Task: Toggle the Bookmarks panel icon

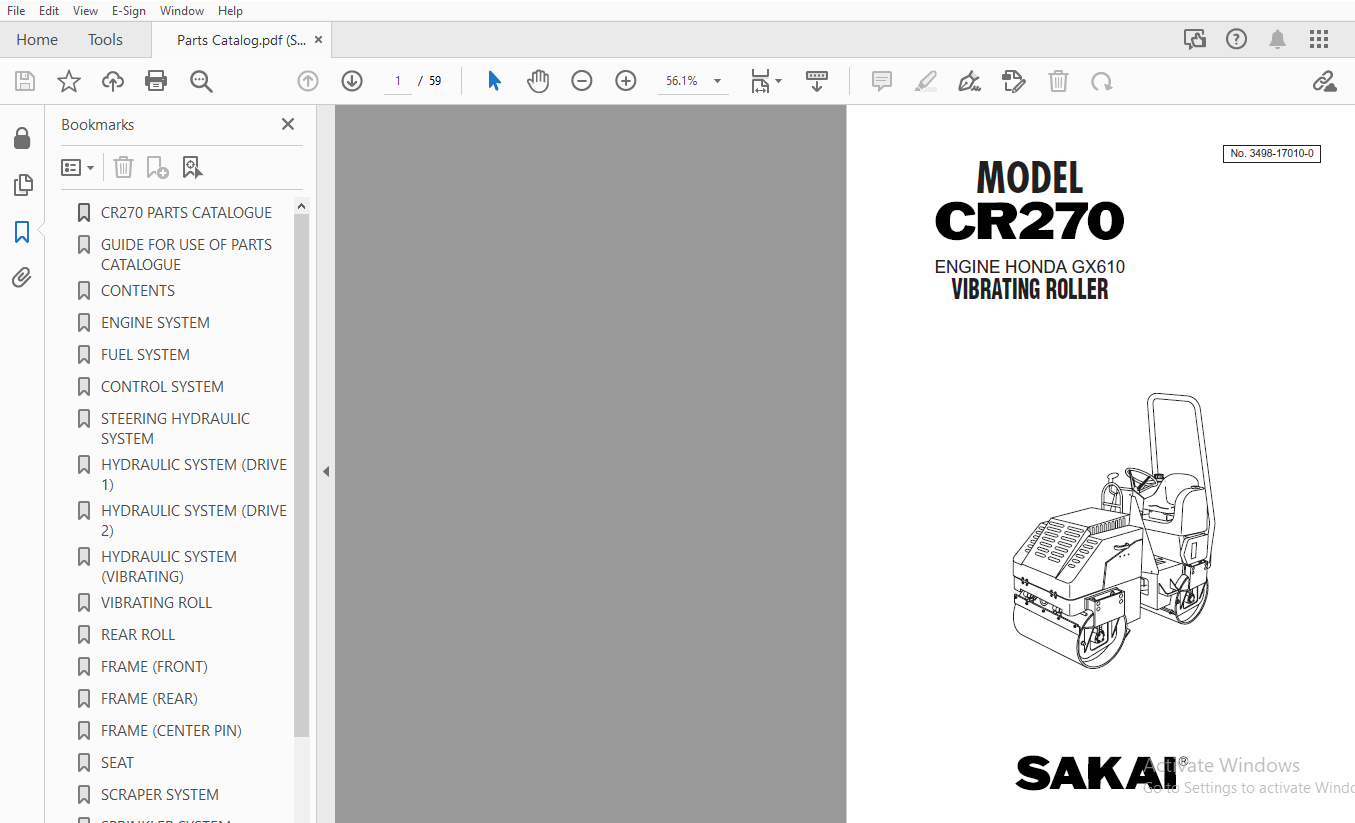Action: point(22,232)
